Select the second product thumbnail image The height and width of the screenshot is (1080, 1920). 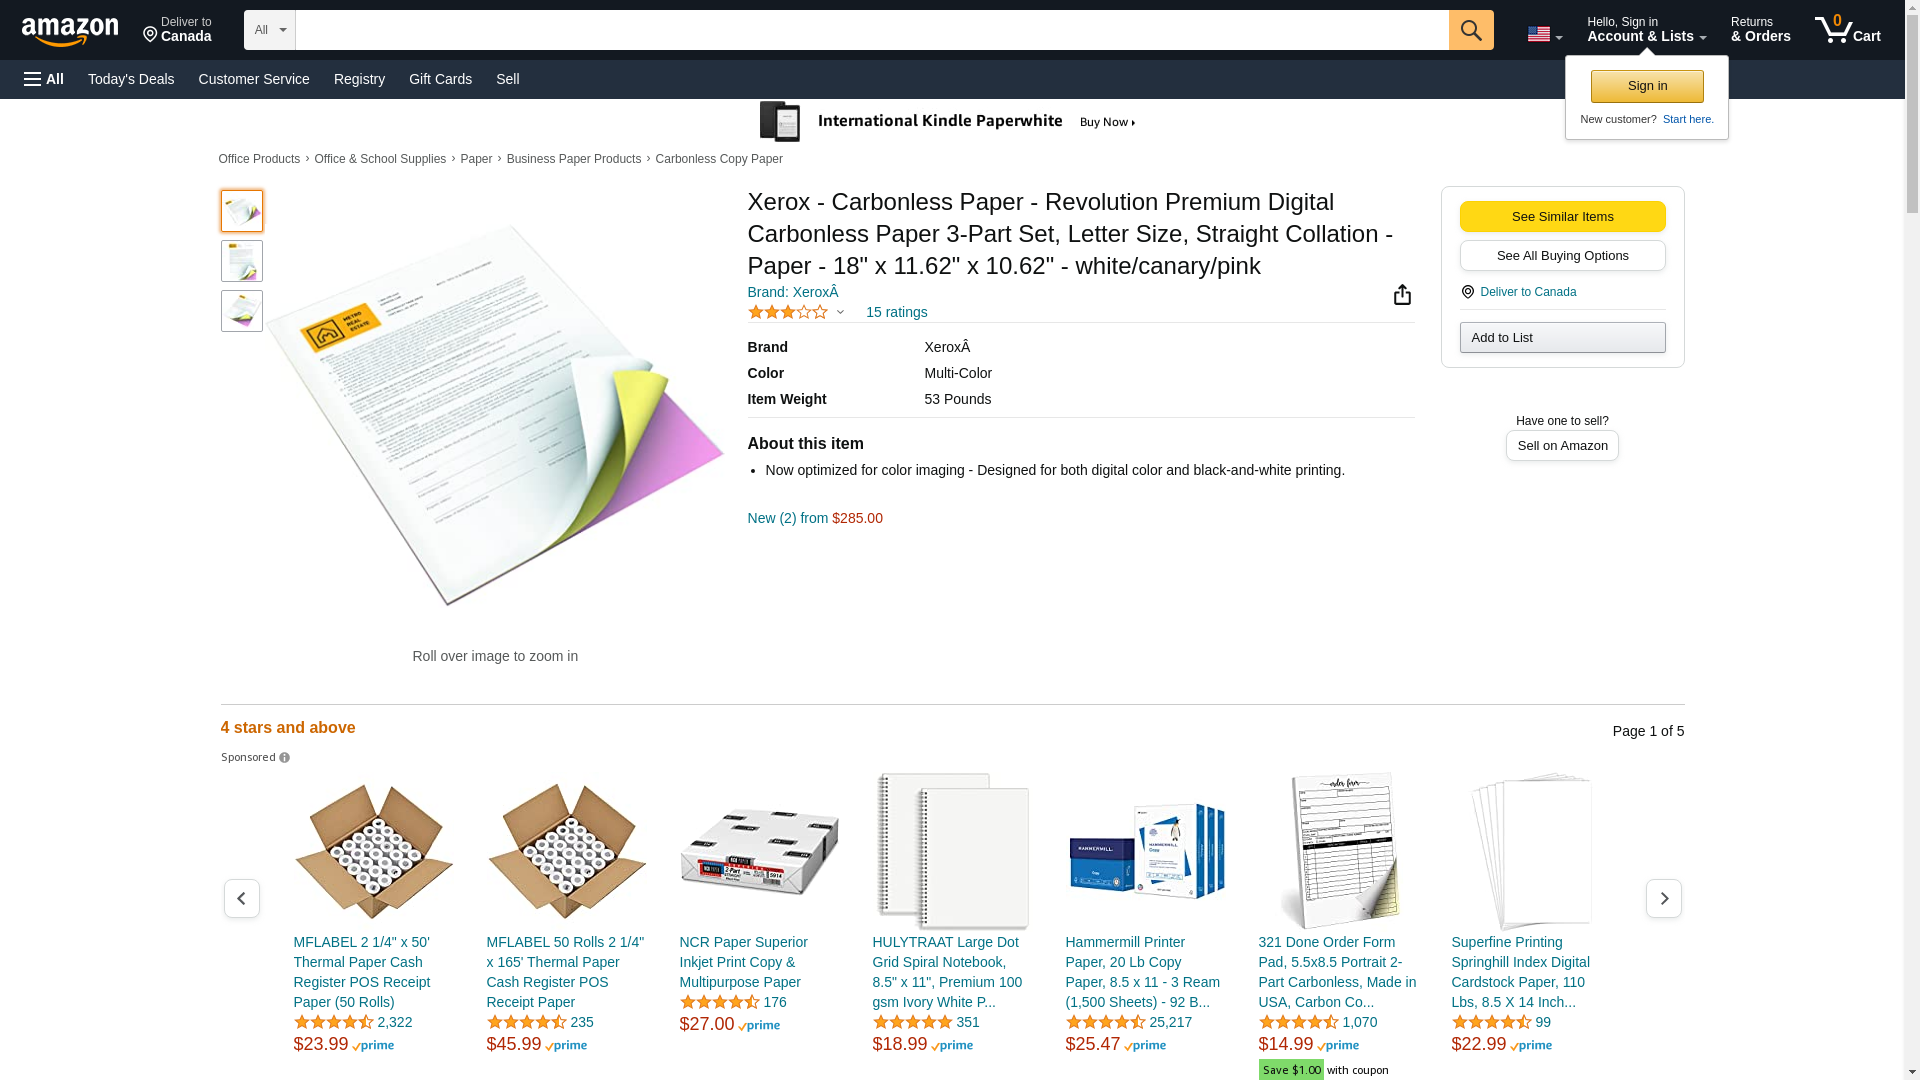242,261
